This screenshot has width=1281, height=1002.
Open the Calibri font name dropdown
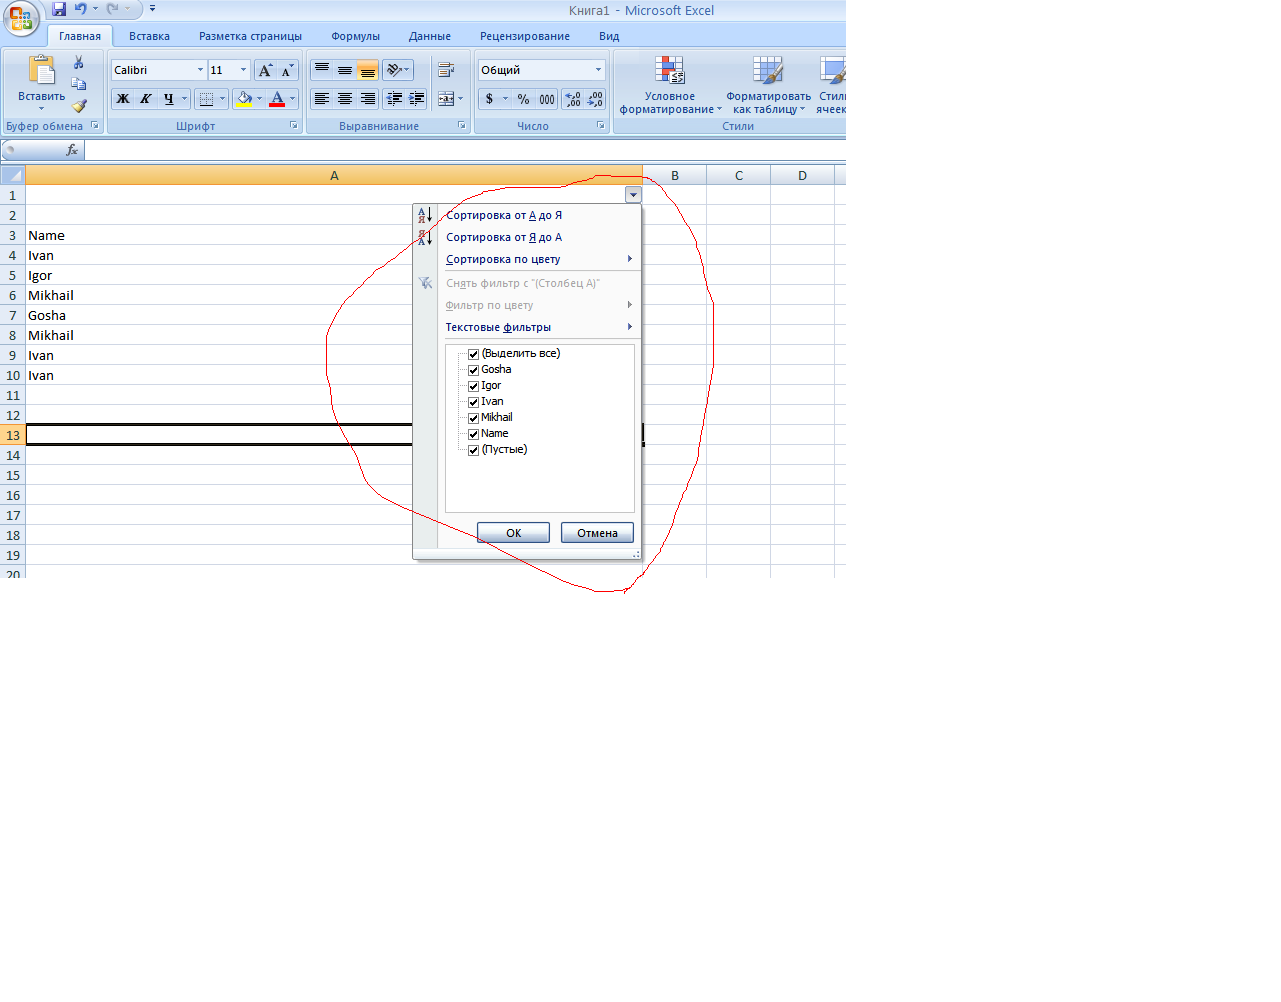(200, 70)
